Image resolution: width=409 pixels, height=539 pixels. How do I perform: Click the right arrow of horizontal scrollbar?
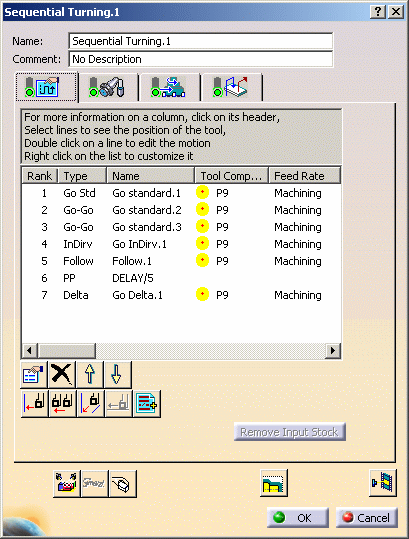(x=333, y=350)
